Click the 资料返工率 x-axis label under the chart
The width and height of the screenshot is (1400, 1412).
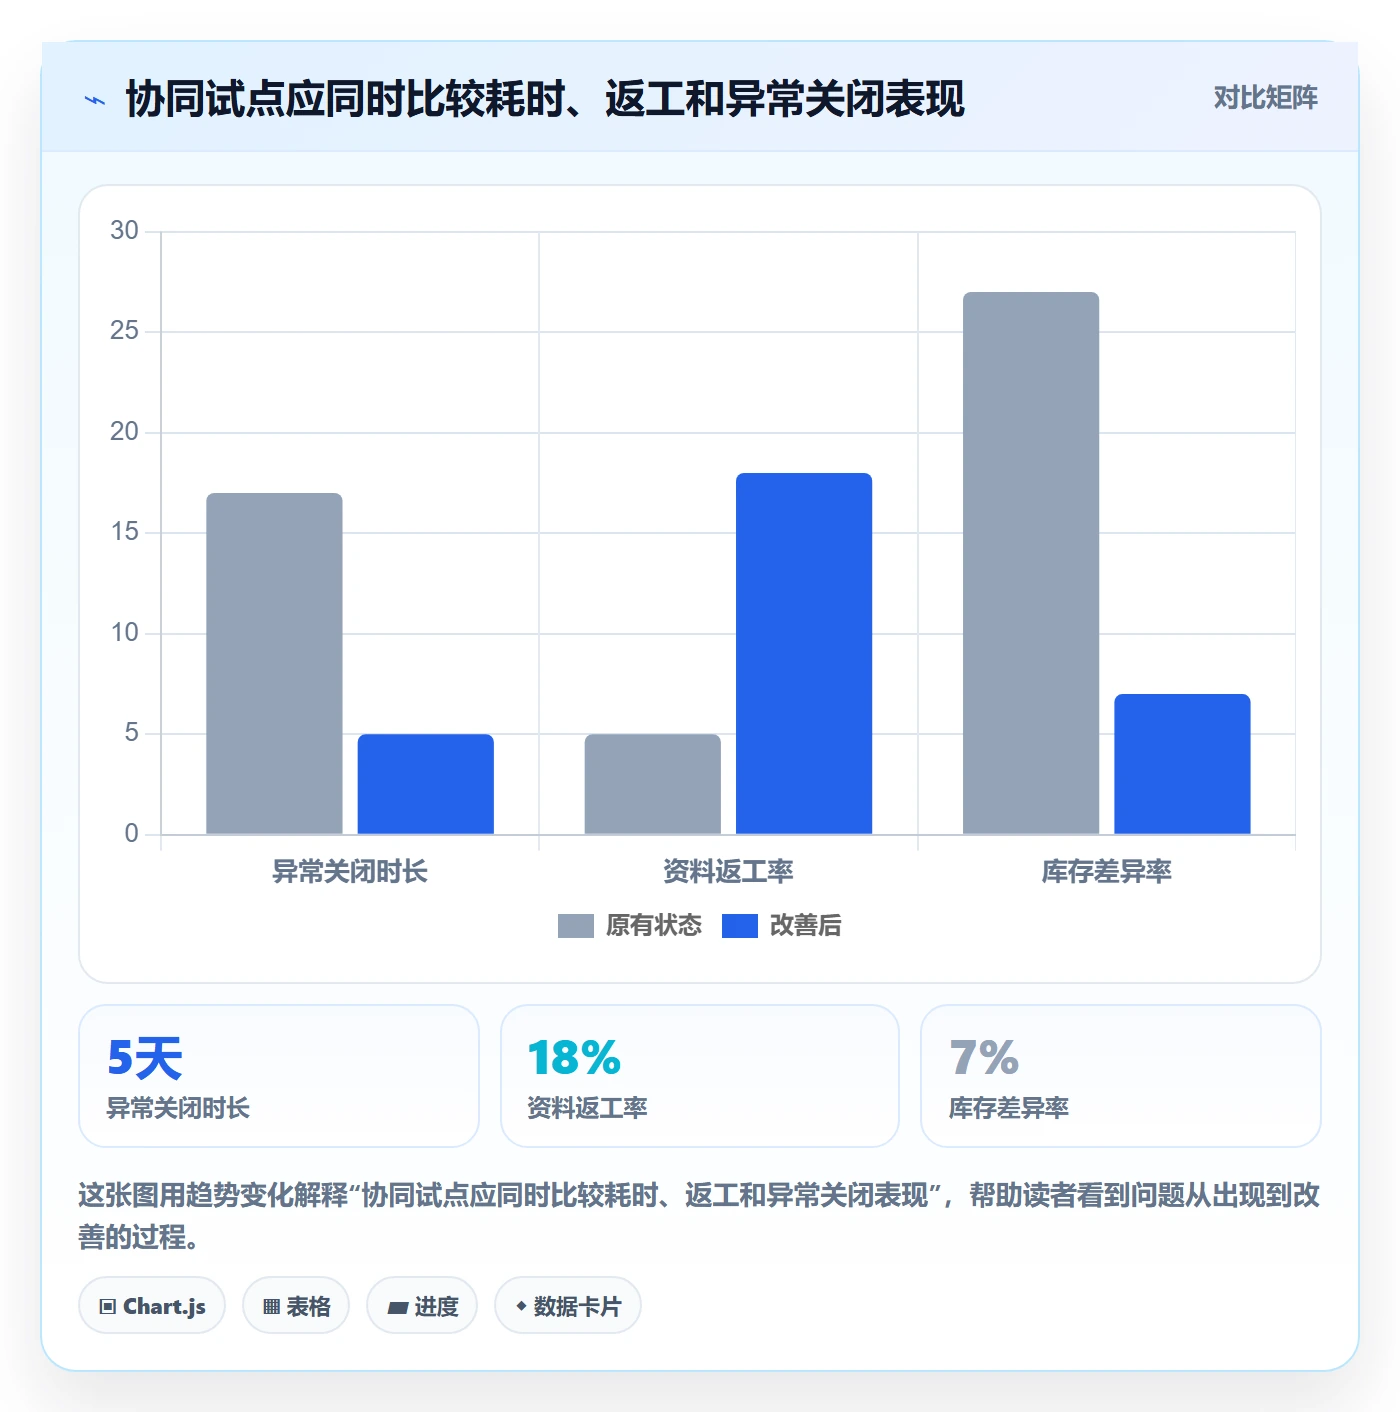click(x=728, y=872)
